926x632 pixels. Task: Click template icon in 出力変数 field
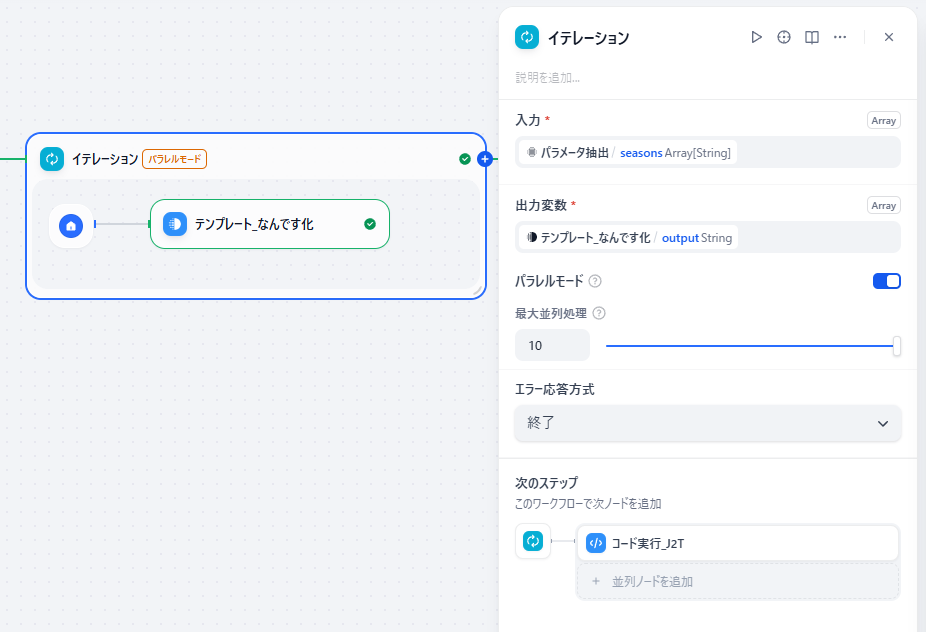[x=532, y=237]
